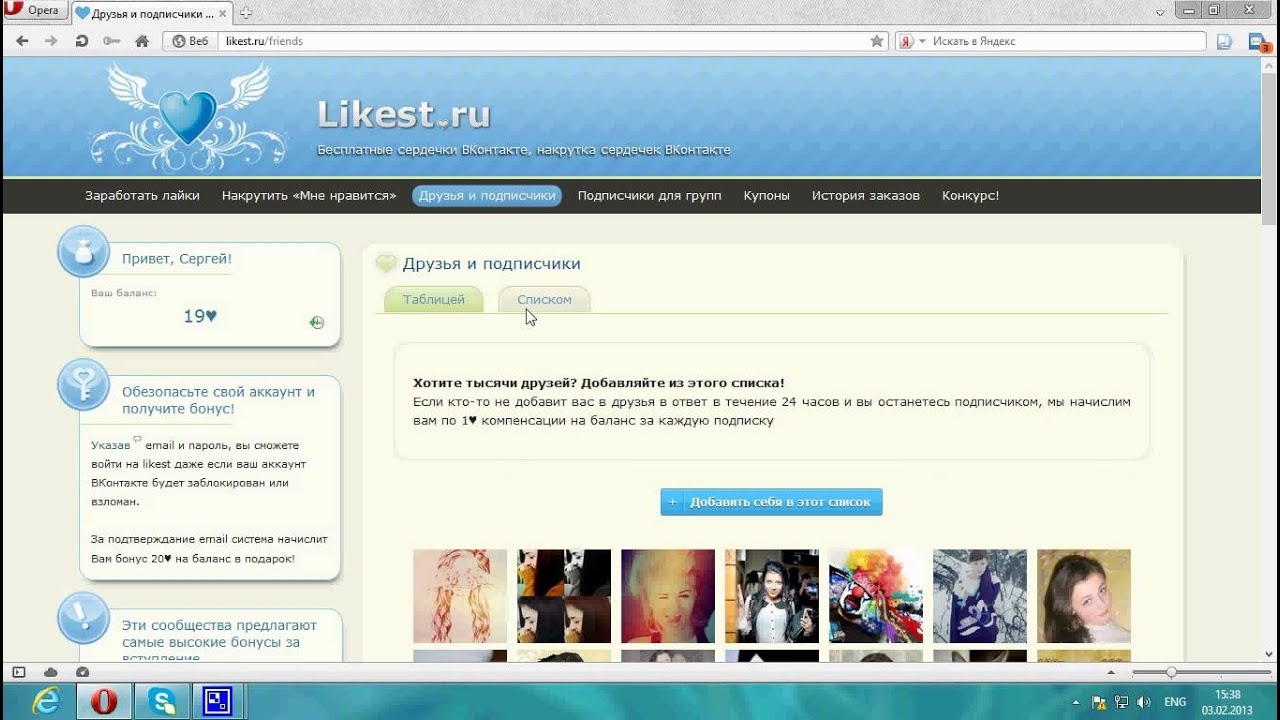1280x720 pixels.
Task: Click the balance refill icon beside 19
Action: click(317, 322)
